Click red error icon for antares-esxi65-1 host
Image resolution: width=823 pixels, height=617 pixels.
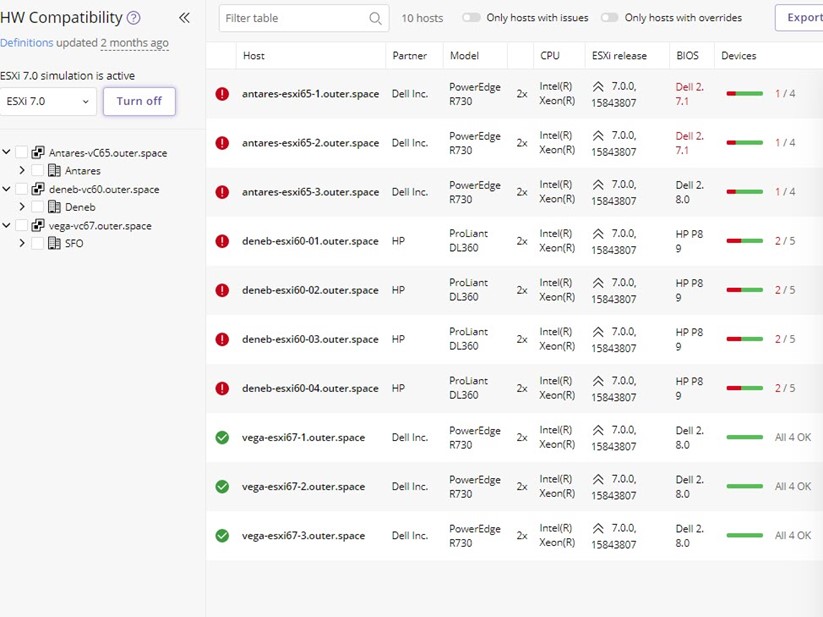tap(222, 94)
